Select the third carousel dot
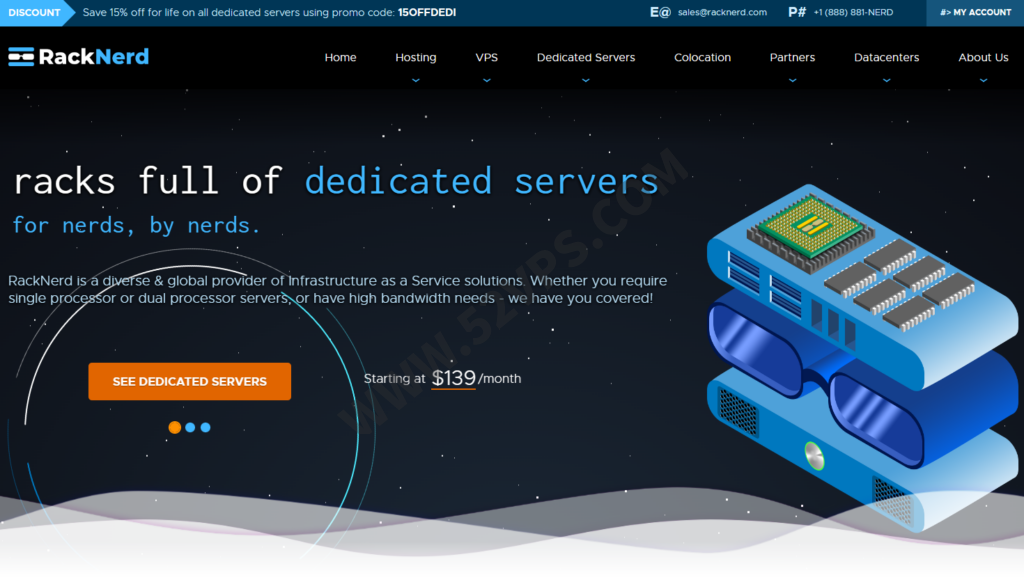 (206, 427)
